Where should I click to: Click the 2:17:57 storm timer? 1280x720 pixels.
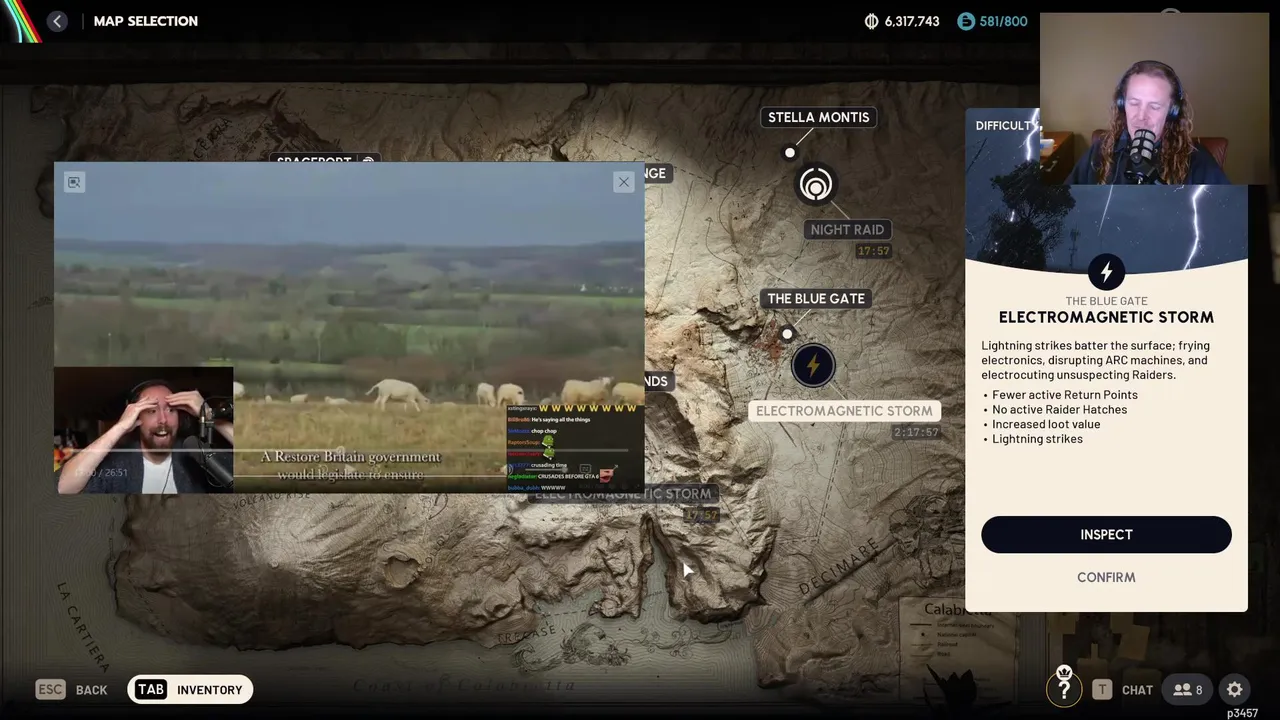point(916,433)
